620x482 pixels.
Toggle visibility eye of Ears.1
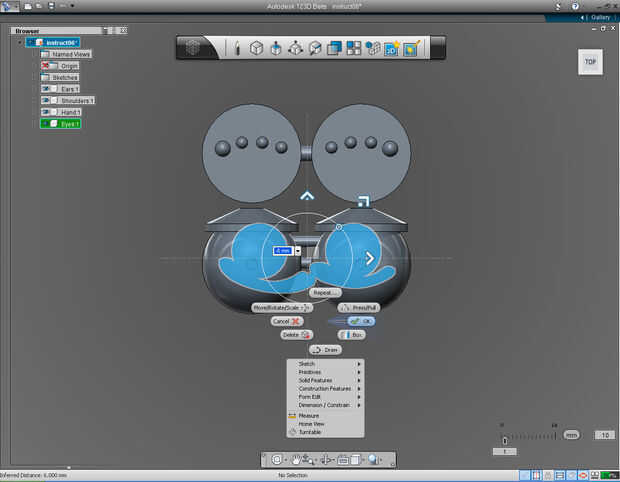(x=45, y=89)
